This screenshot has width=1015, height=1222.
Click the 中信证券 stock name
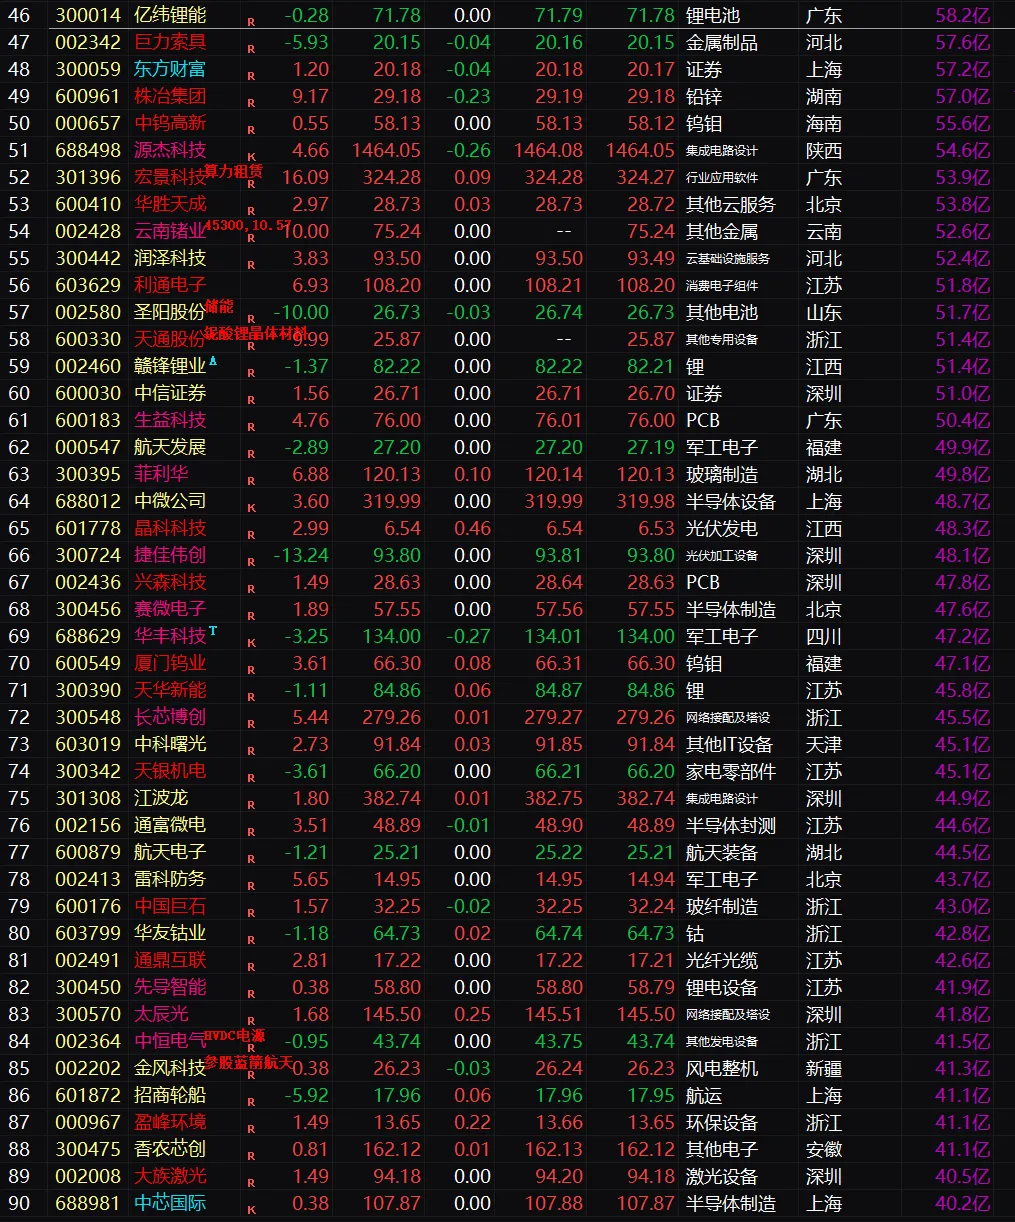pyautogui.click(x=170, y=393)
